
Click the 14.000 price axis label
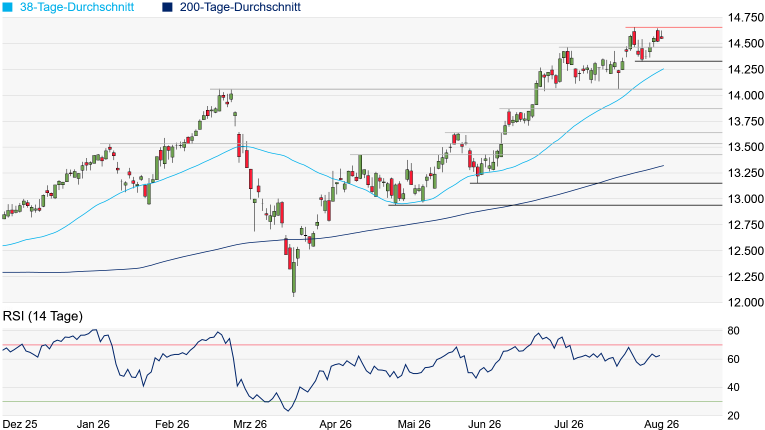pyautogui.click(x=745, y=95)
